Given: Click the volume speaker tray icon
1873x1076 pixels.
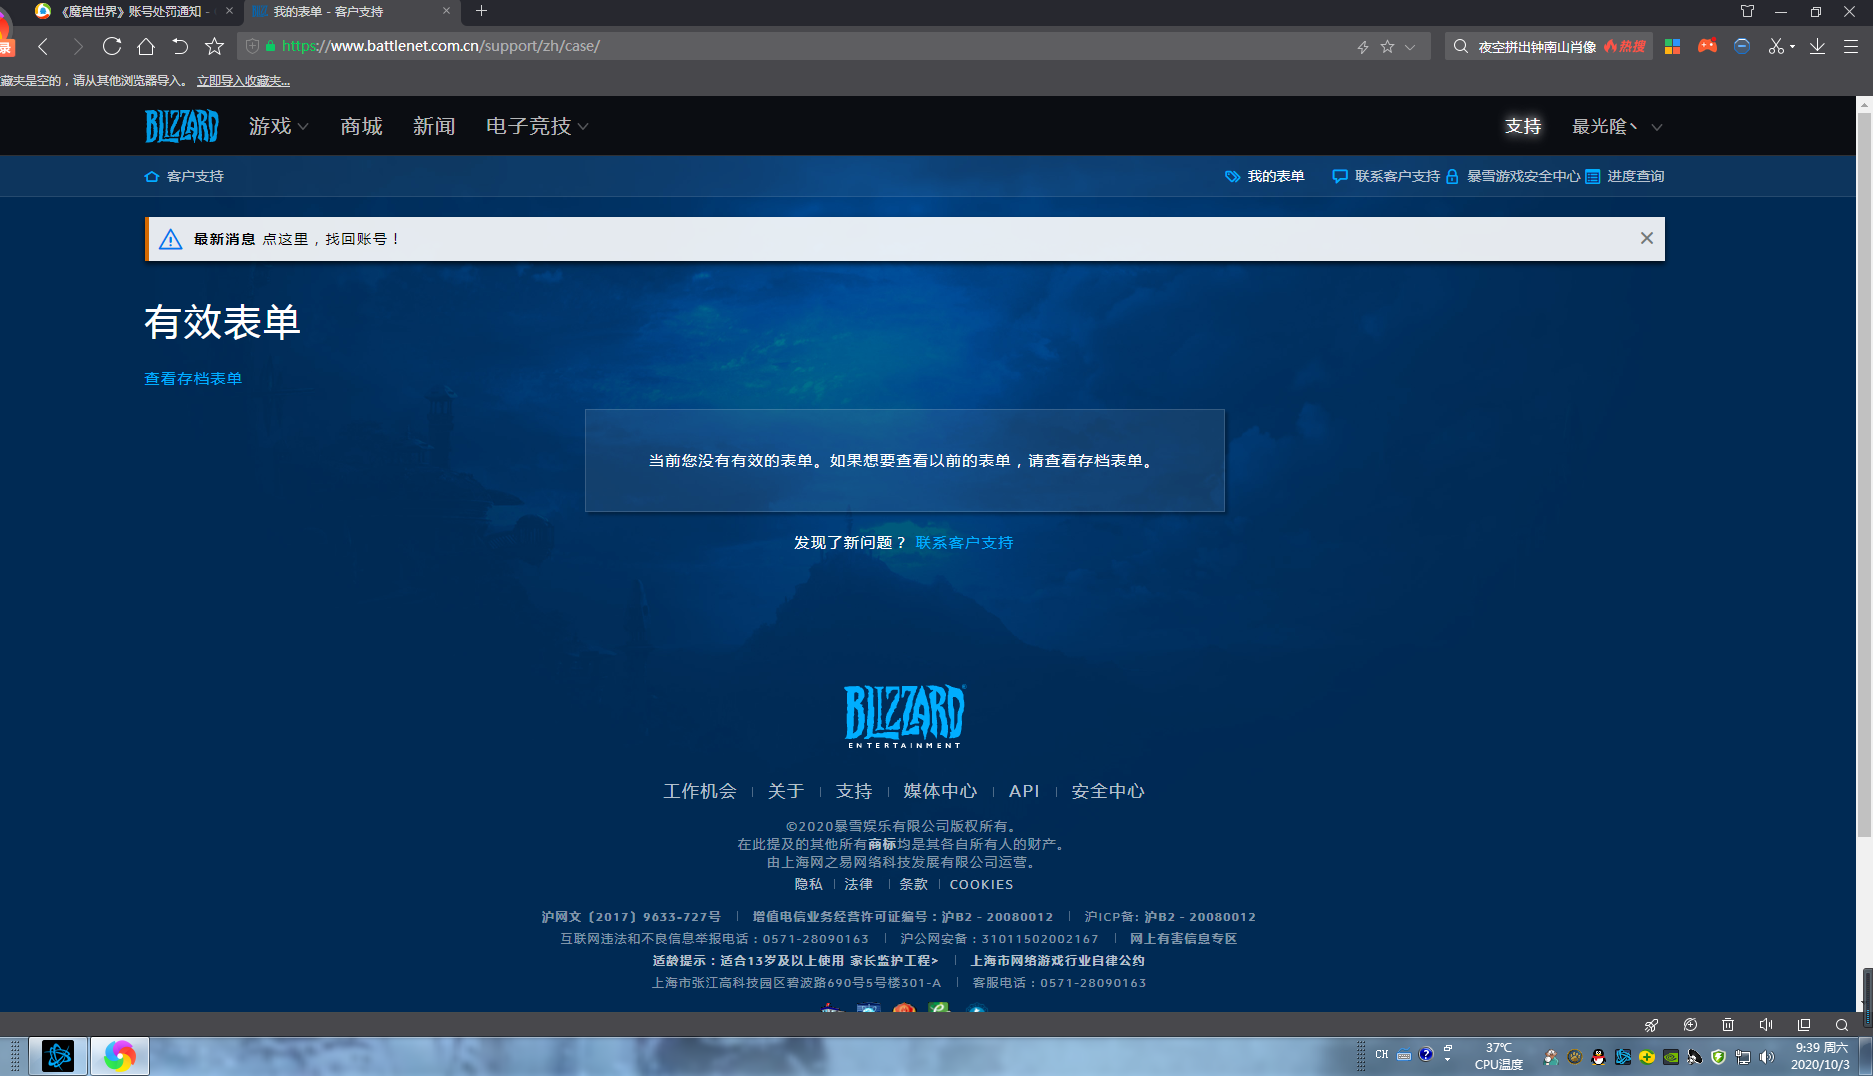Looking at the screenshot, I should [1767, 1056].
